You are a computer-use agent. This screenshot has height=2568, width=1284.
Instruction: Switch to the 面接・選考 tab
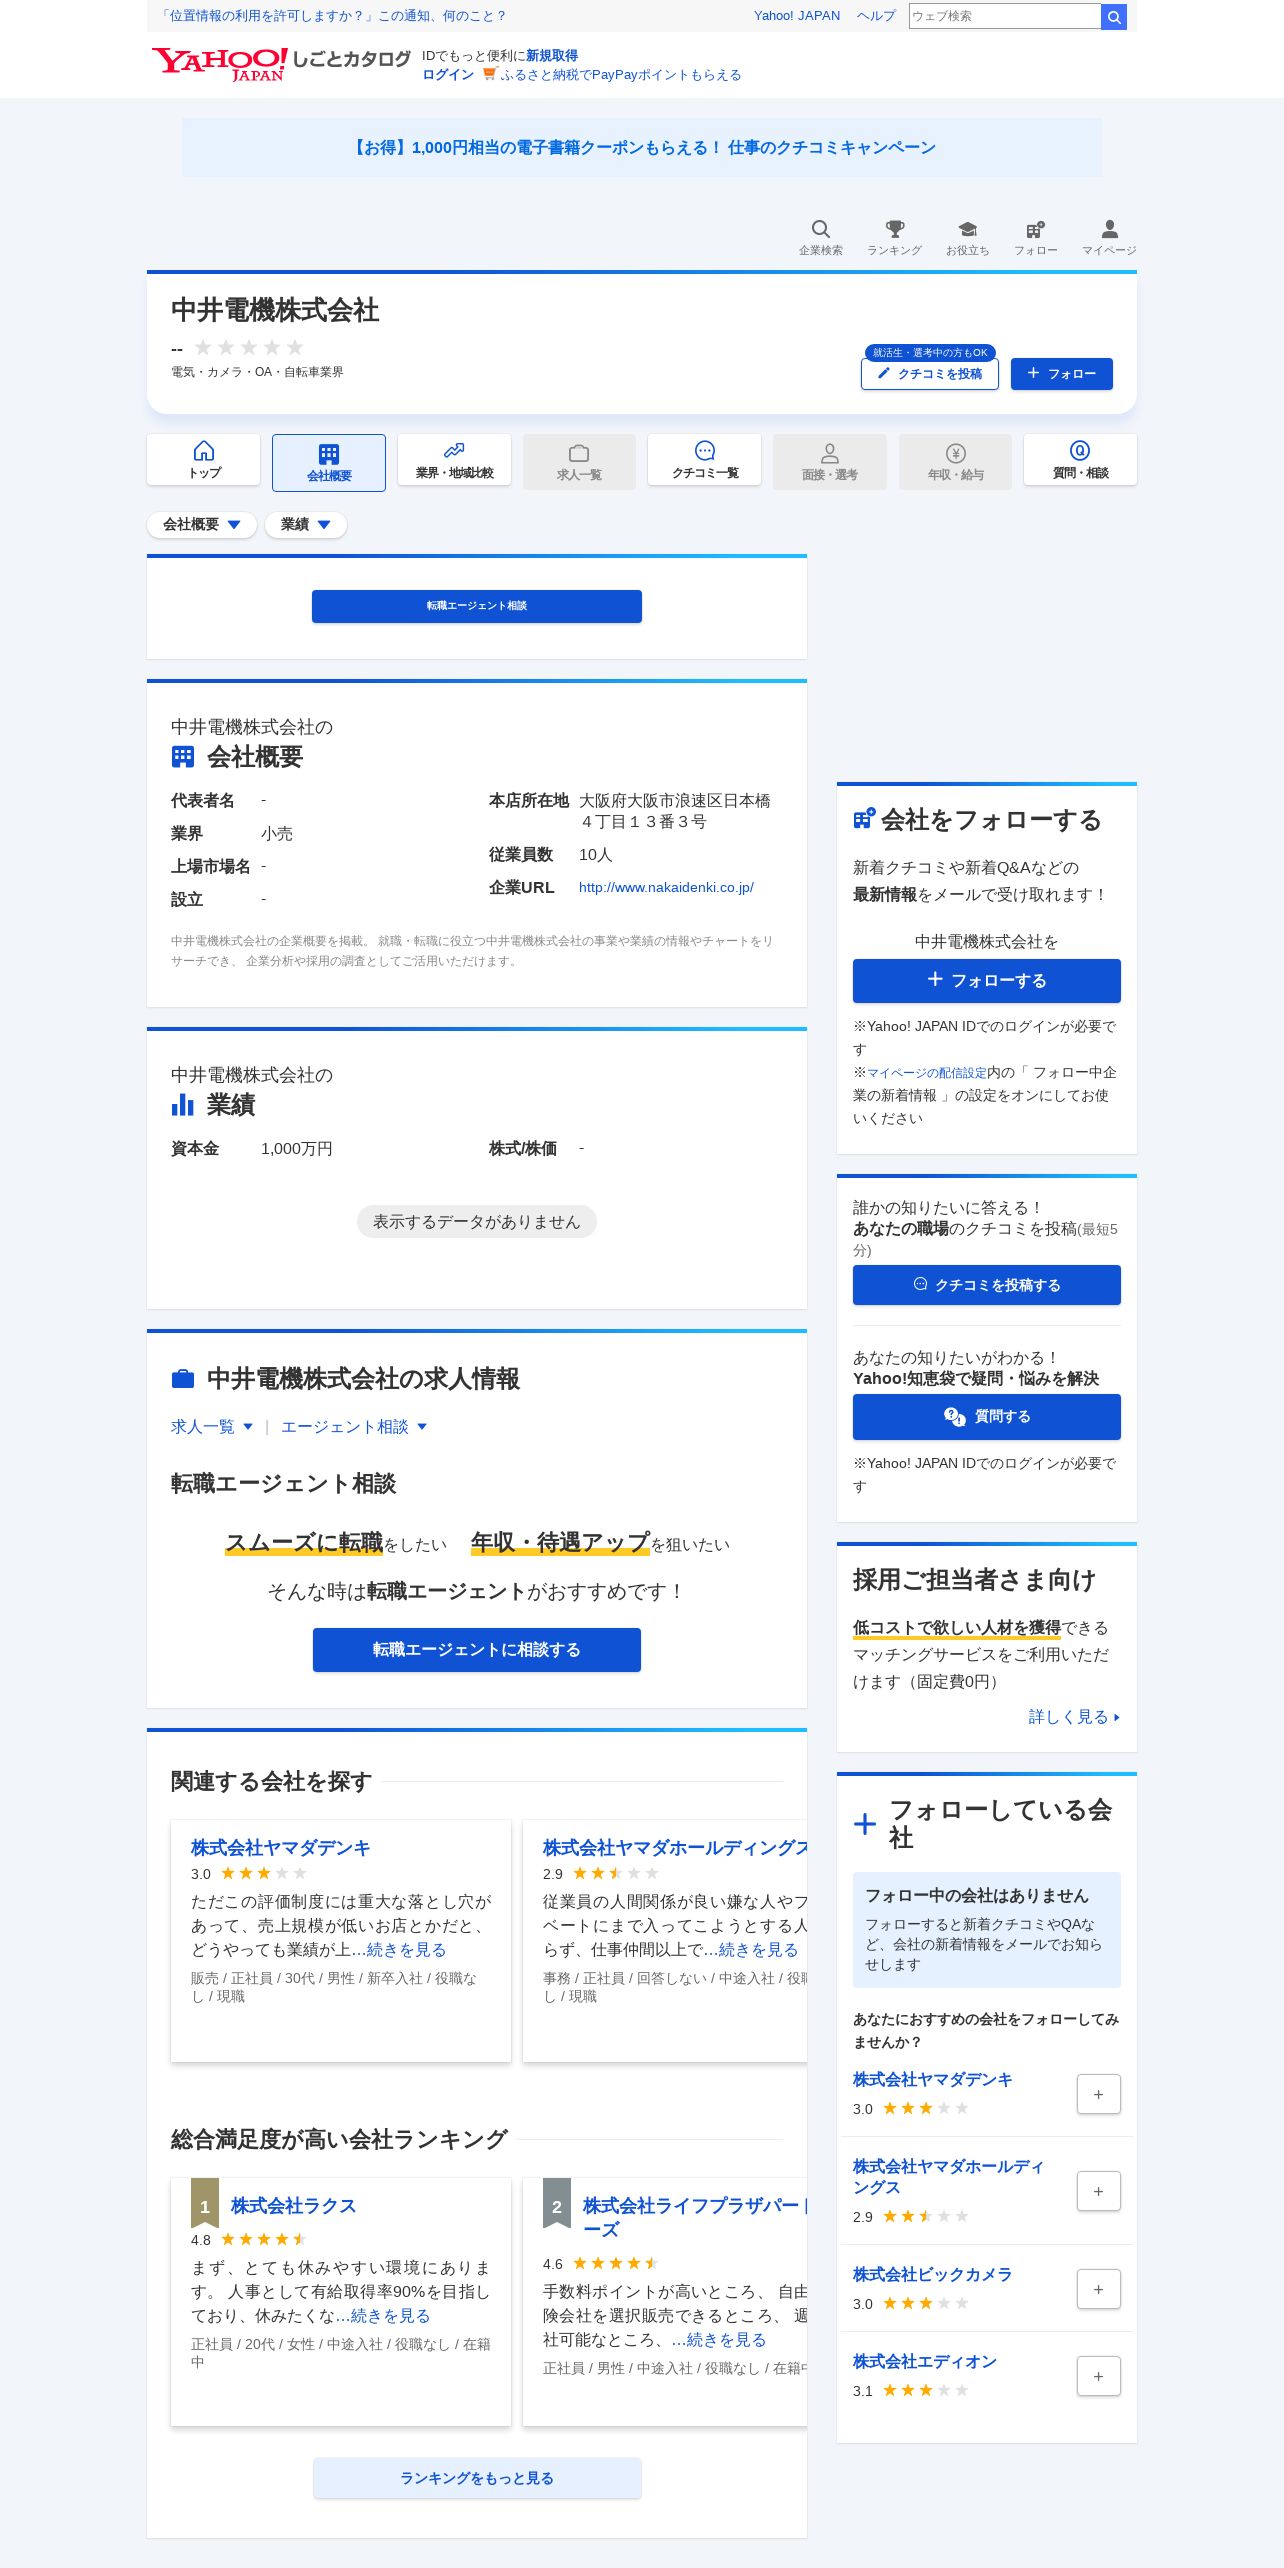[x=830, y=461]
